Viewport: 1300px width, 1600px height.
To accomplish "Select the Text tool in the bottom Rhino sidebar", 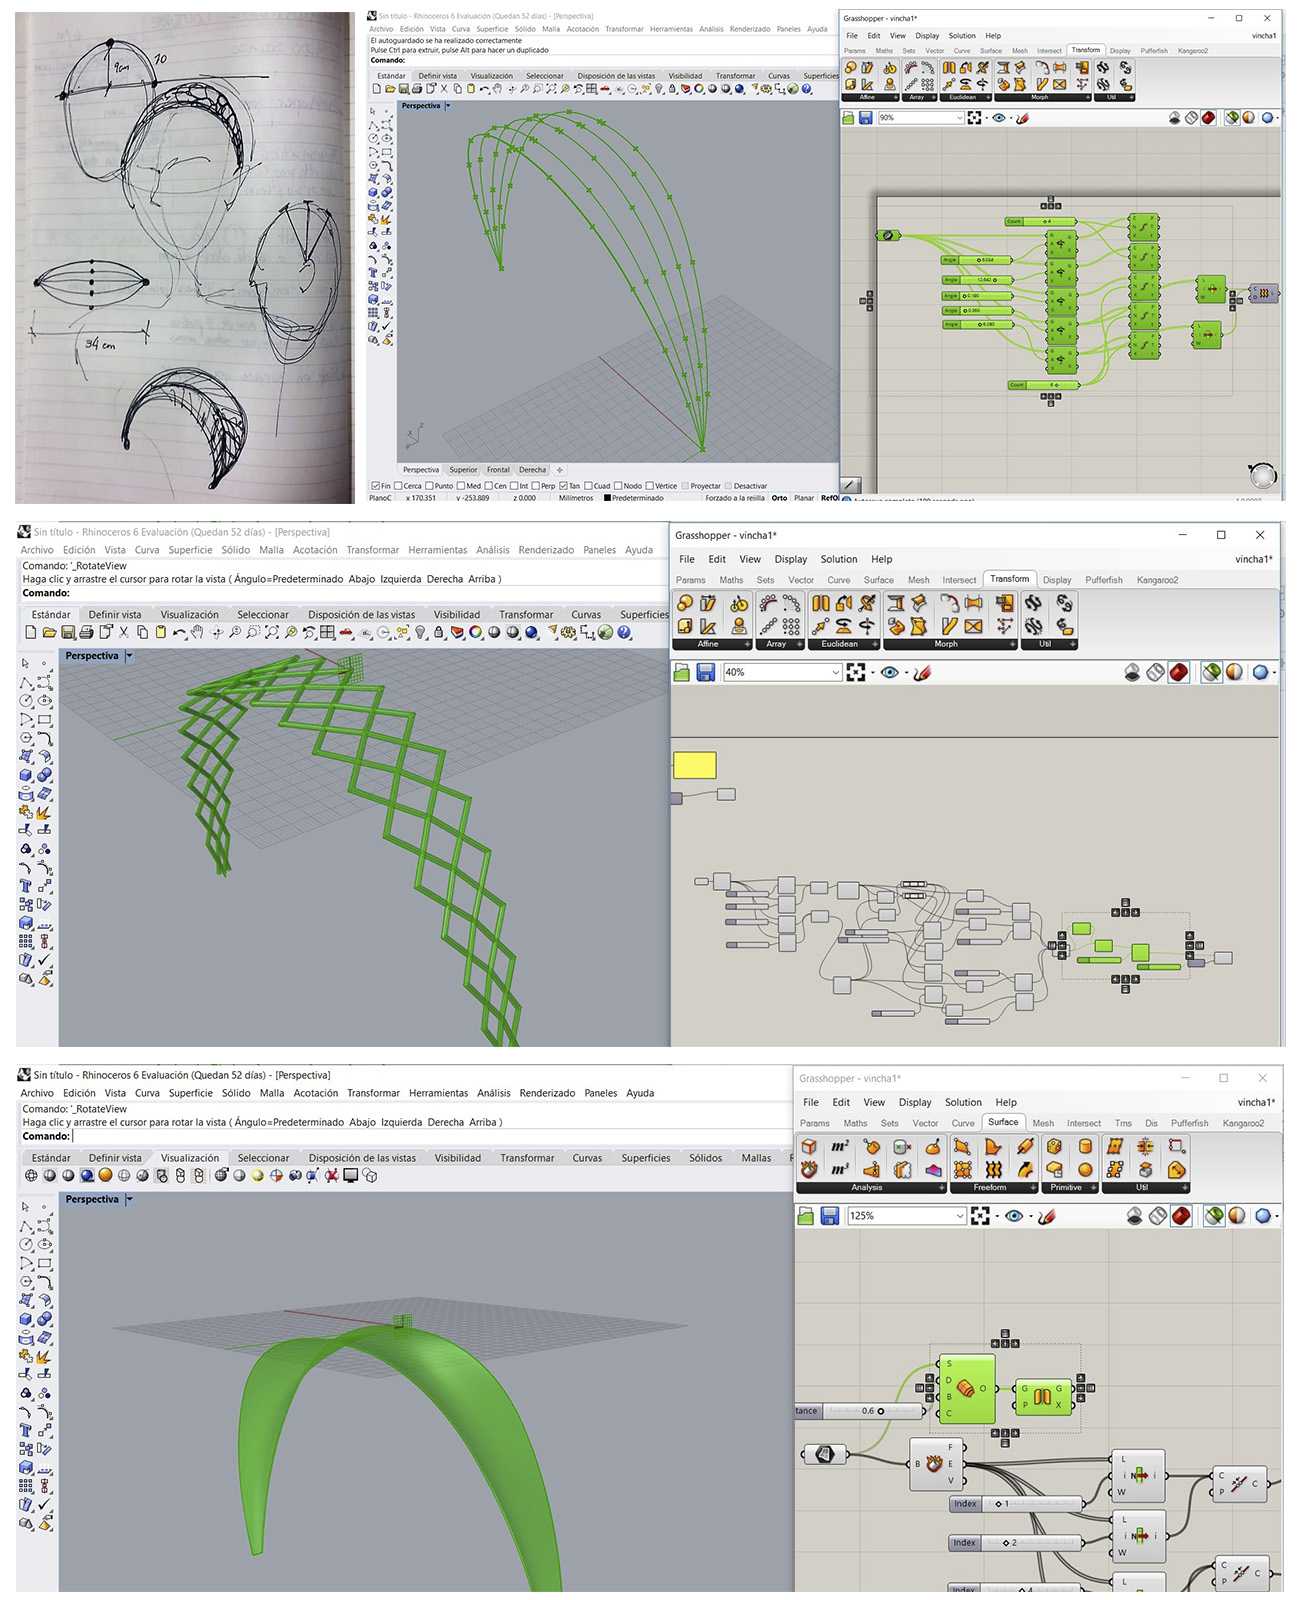I will coord(26,1430).
